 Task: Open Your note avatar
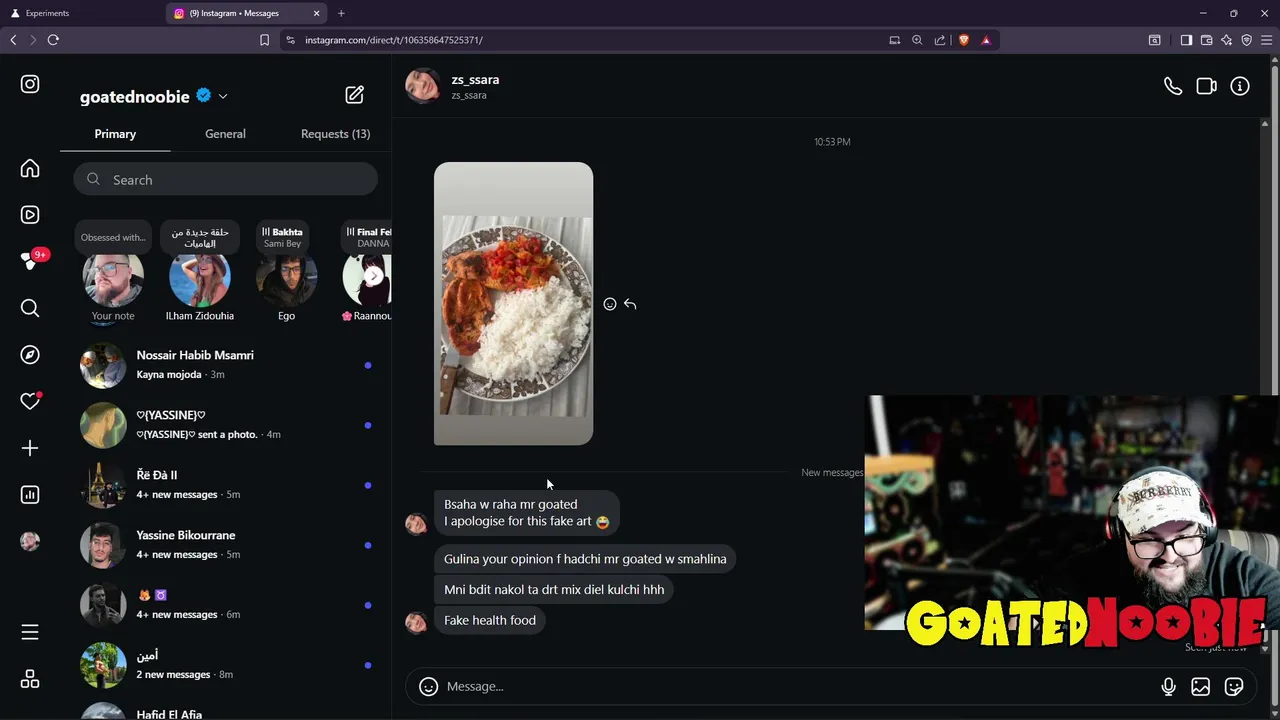coord(113,279)
